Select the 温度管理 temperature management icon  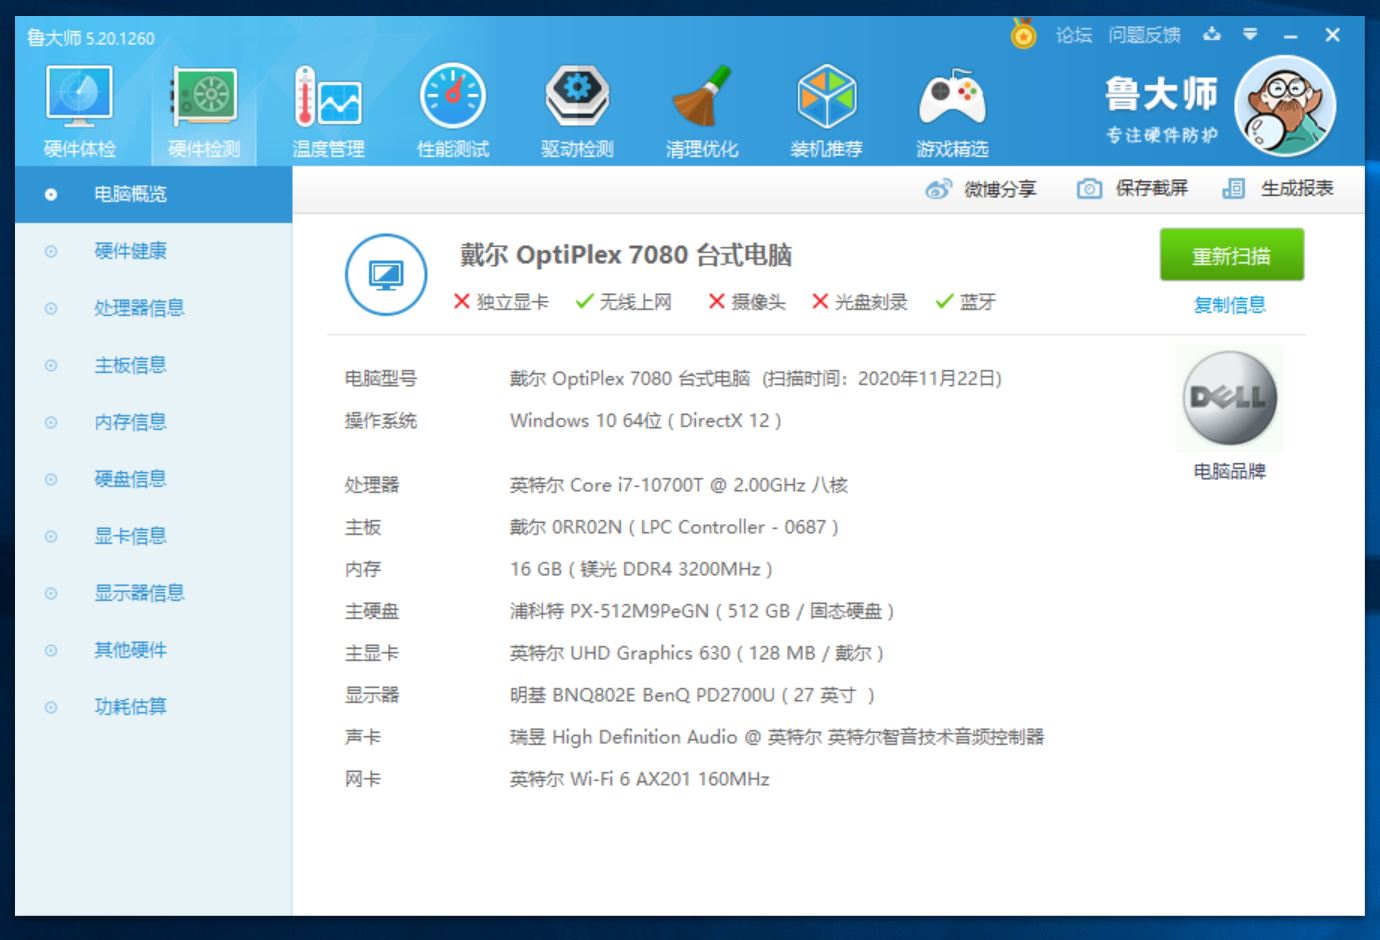(327, 105)
